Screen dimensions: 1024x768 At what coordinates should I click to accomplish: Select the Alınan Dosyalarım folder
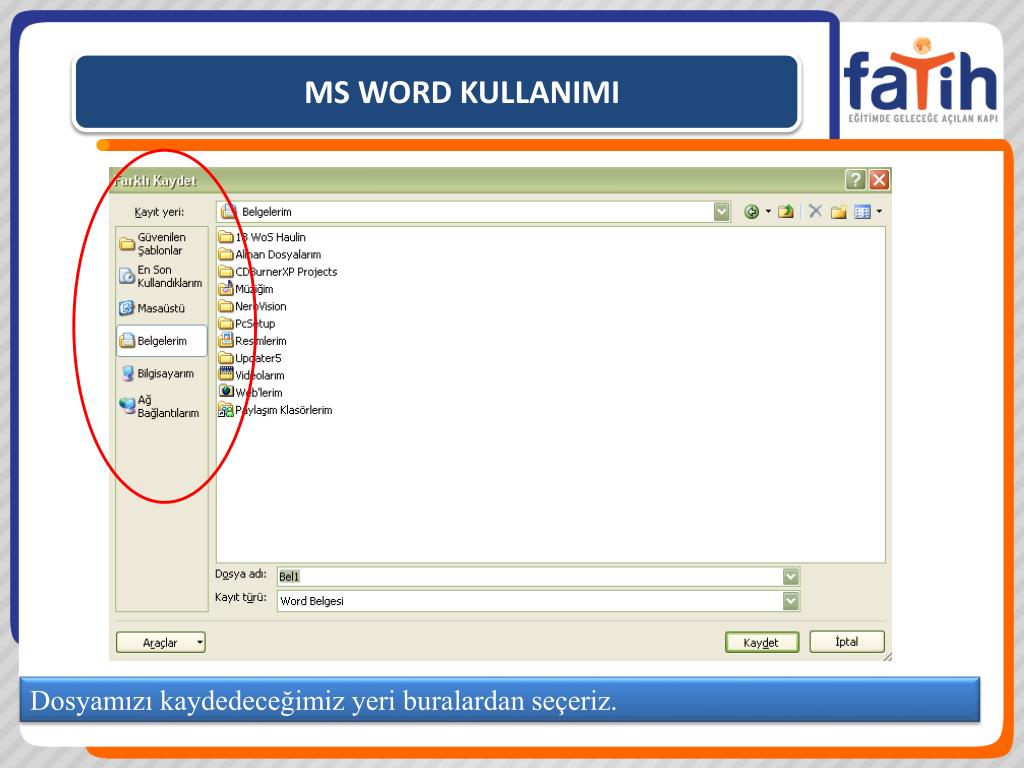(270, 255)
